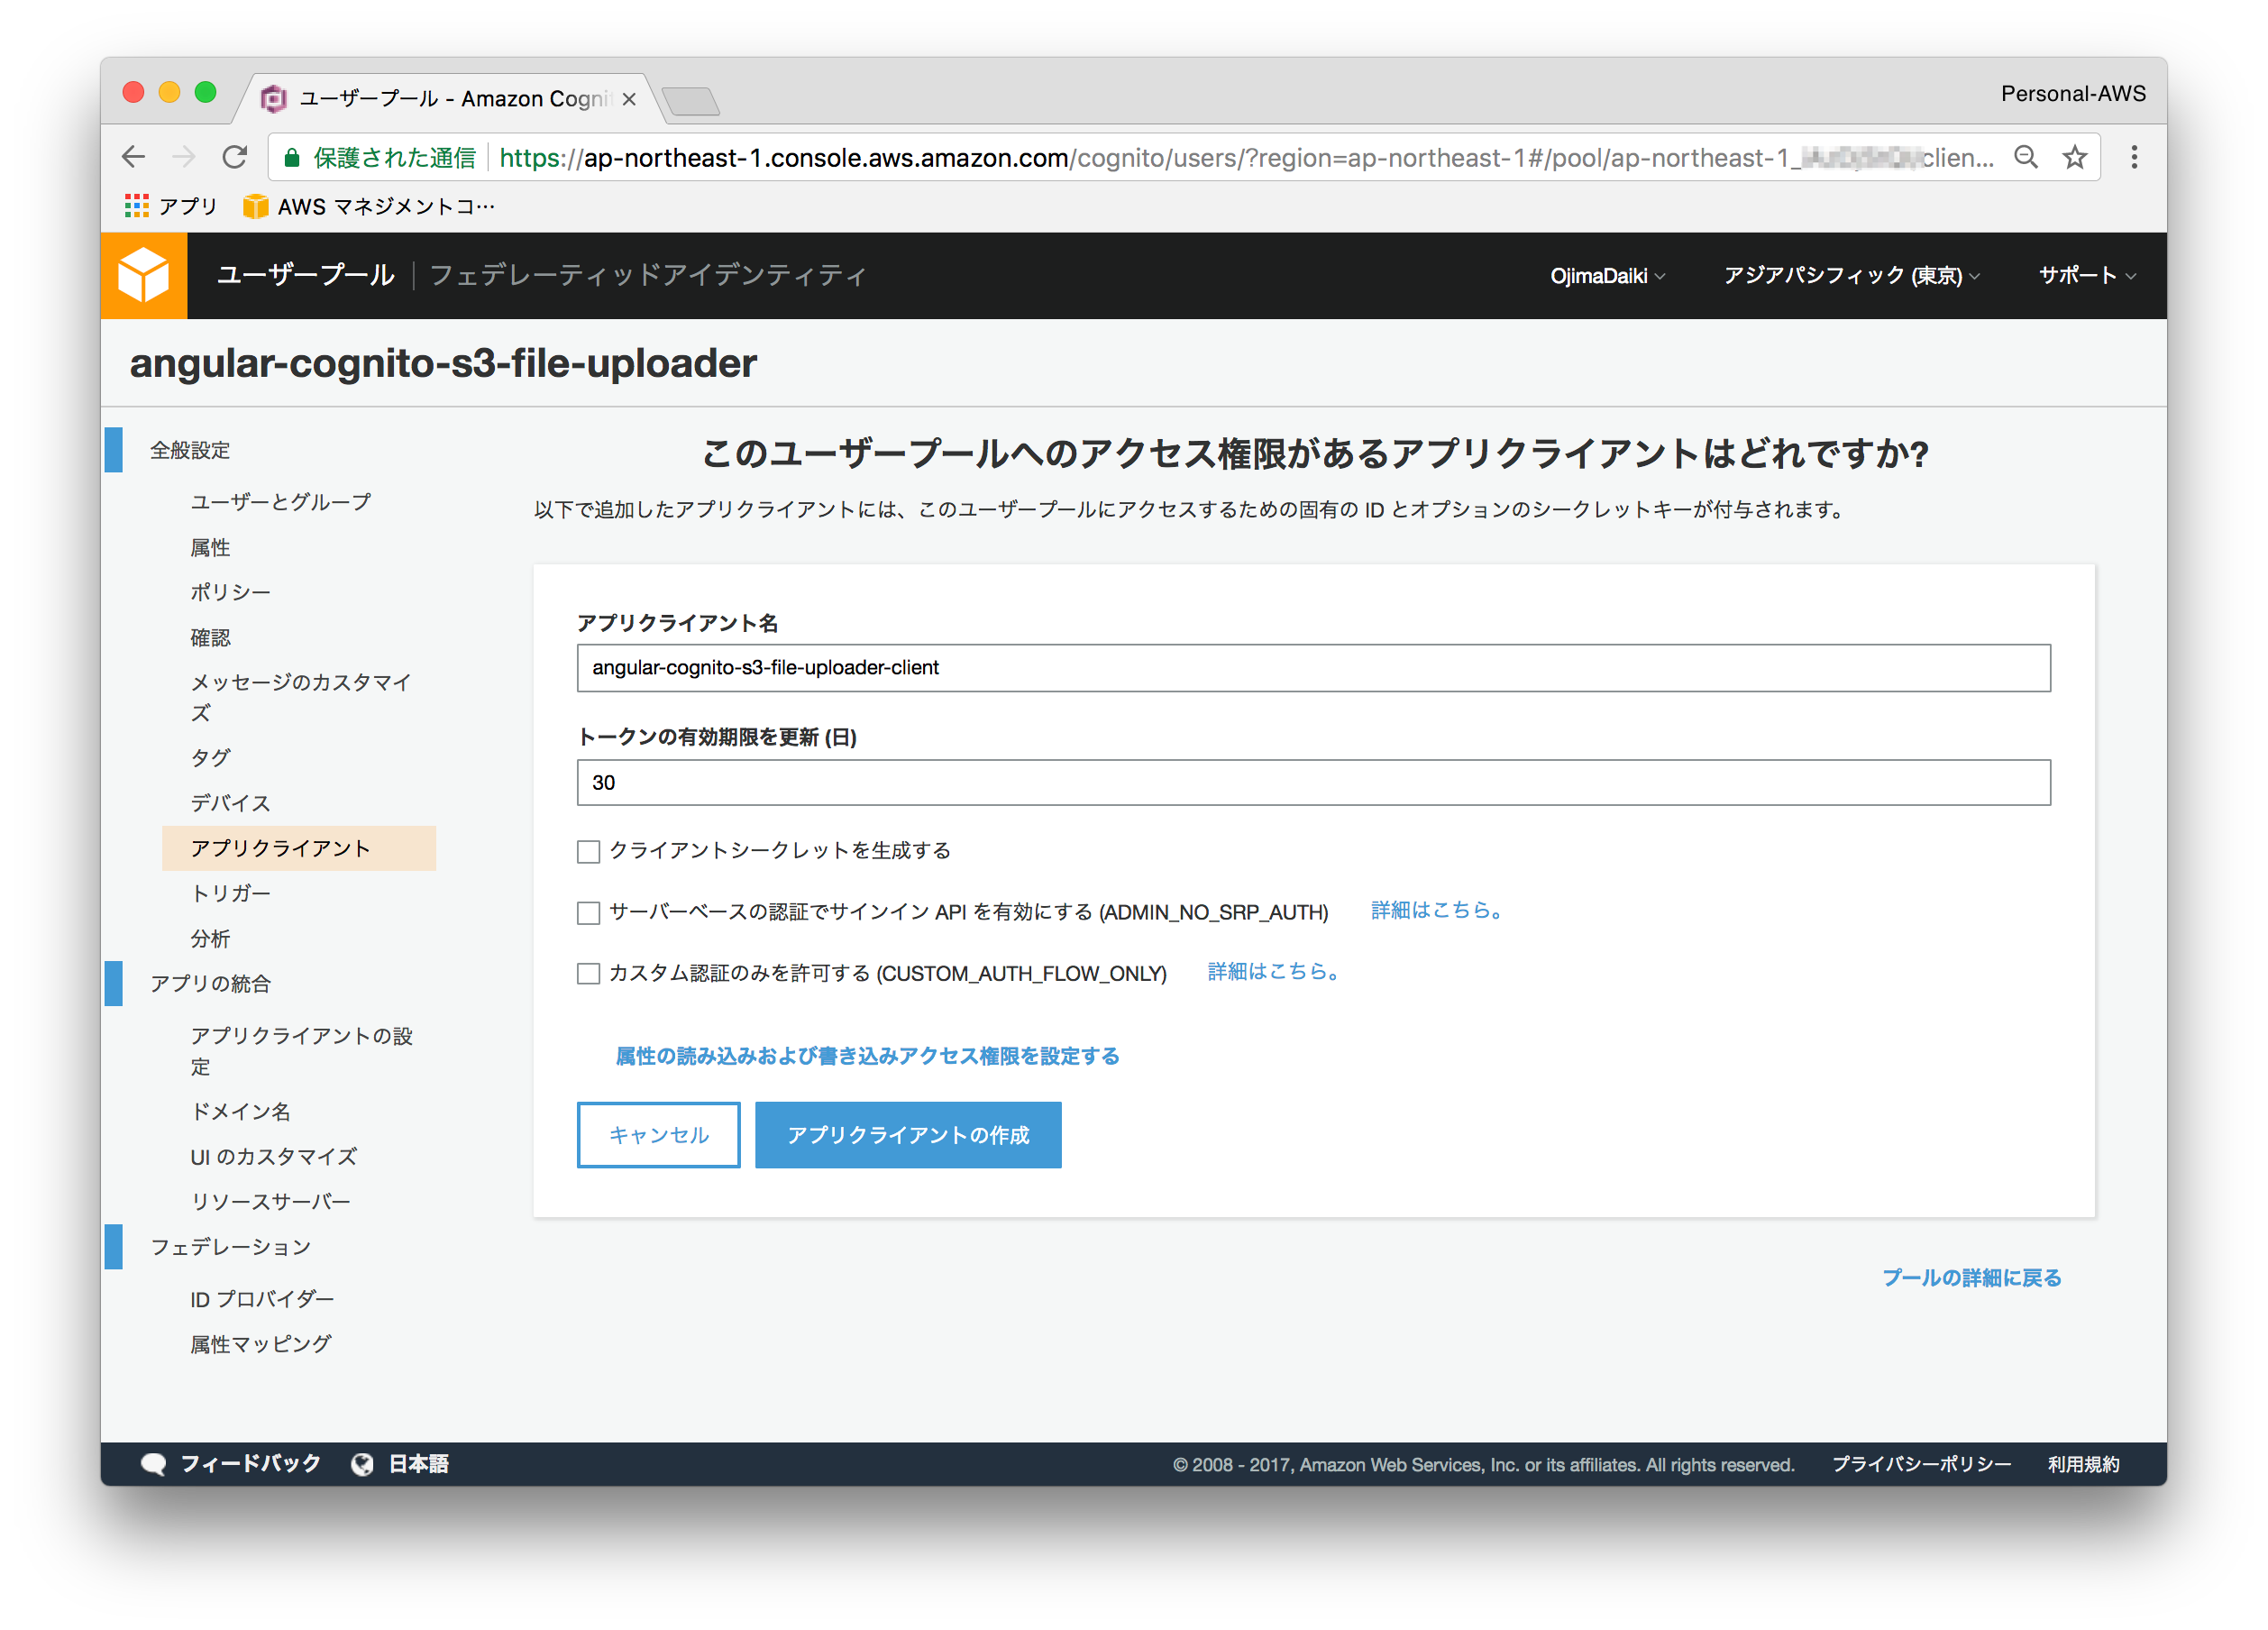Image resolution: width=2268 pixels, height=1630 pixels.
Task: Open the AWS マネジメントコ… bookmark
Action: coord(368,206)
